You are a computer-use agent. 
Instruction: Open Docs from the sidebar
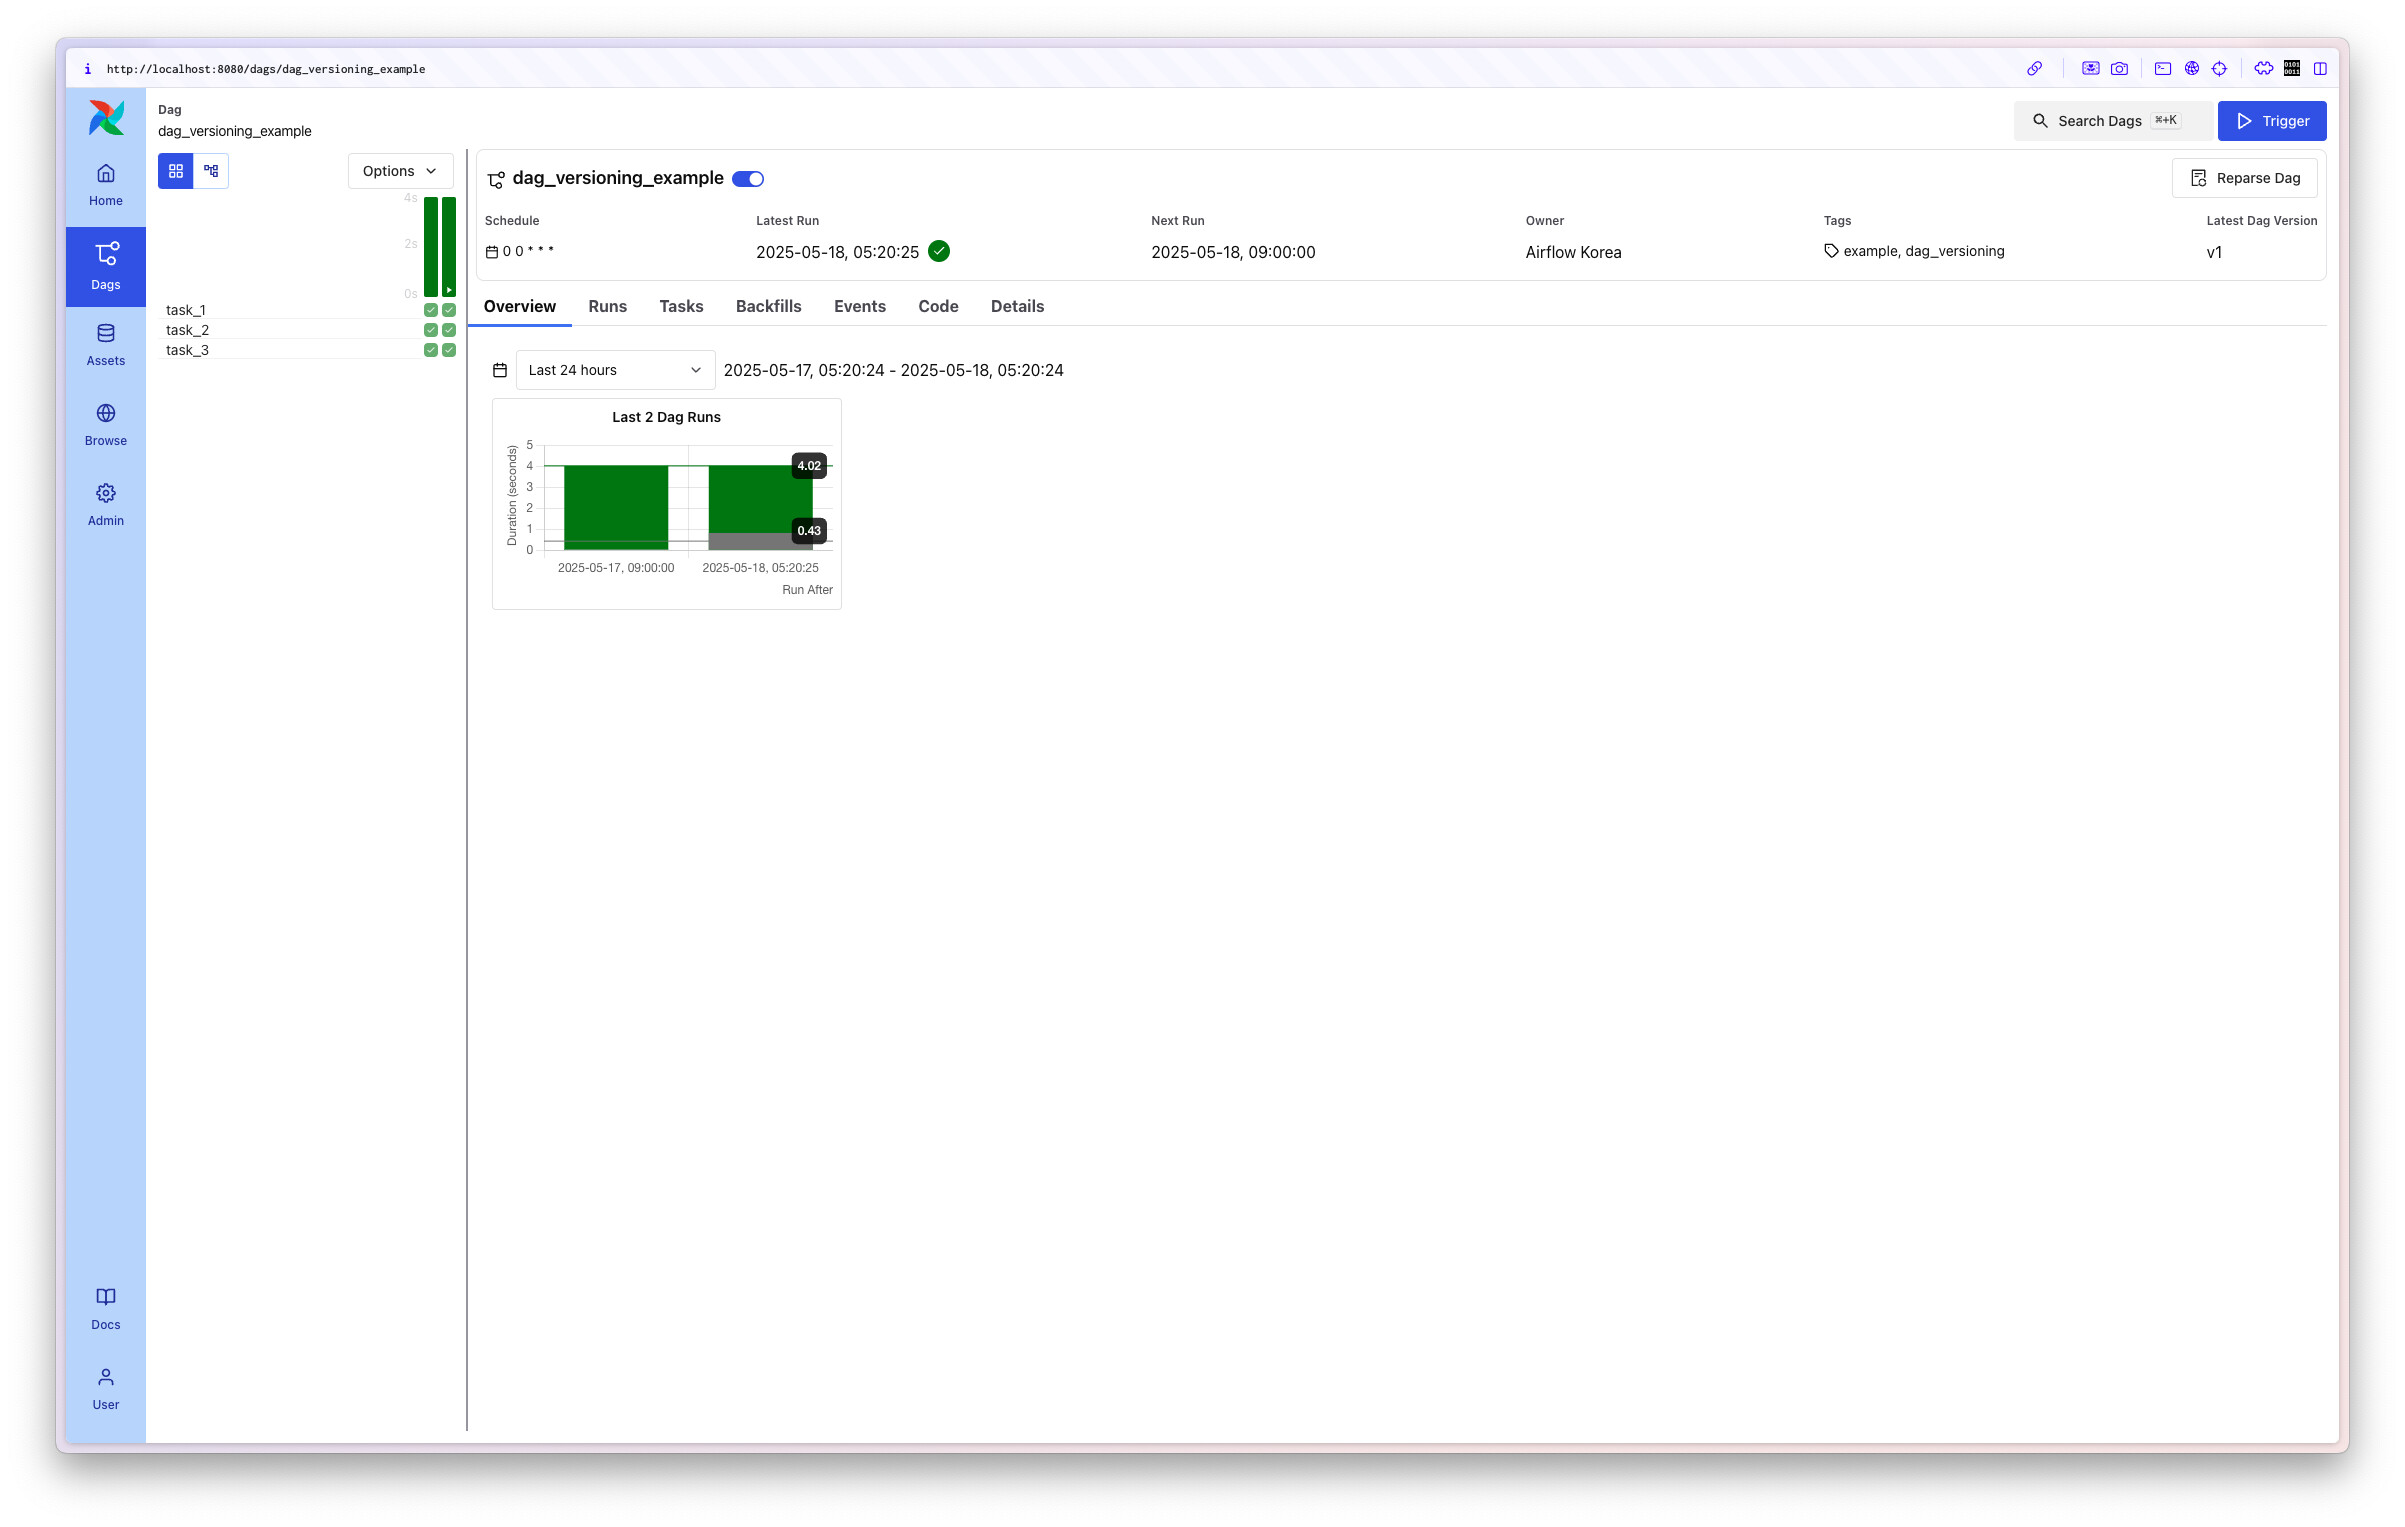[105, 1309]
